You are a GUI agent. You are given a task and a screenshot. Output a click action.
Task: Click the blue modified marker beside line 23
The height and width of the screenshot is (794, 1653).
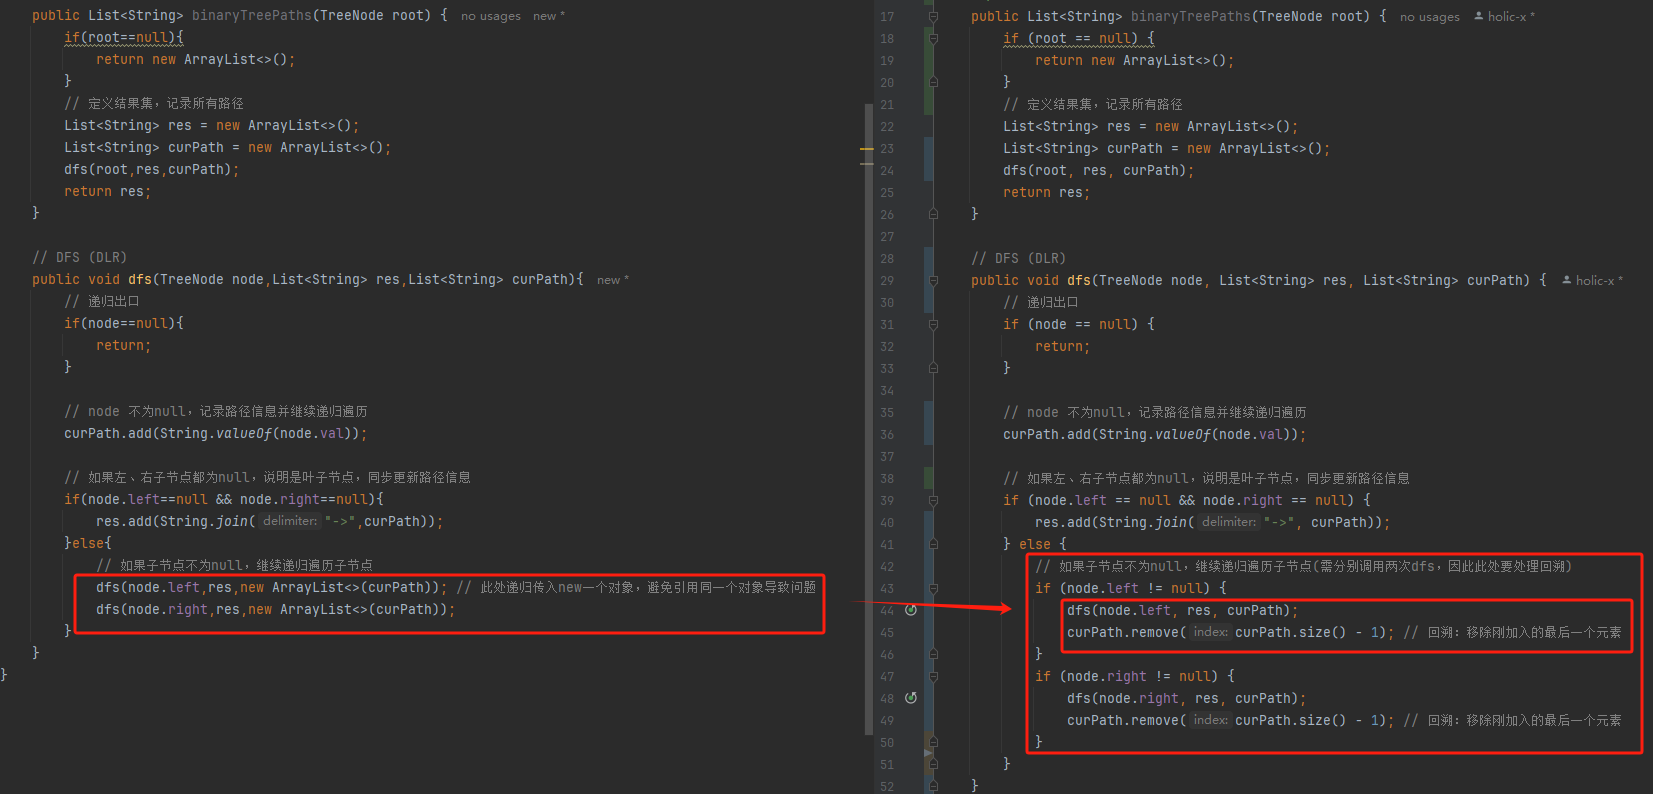[928, 148]
